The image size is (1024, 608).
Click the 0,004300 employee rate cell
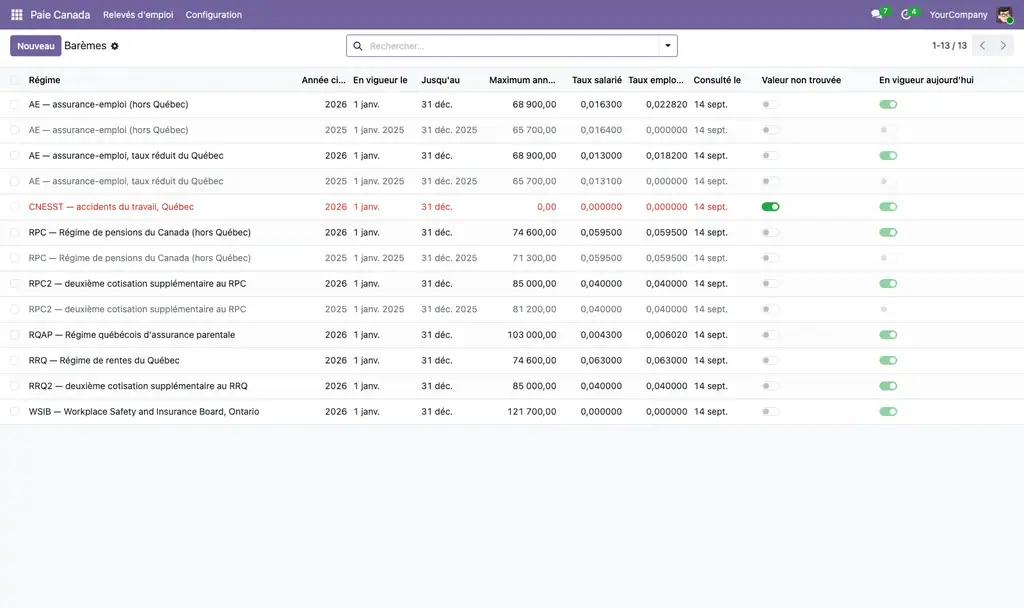click(601, 335)
